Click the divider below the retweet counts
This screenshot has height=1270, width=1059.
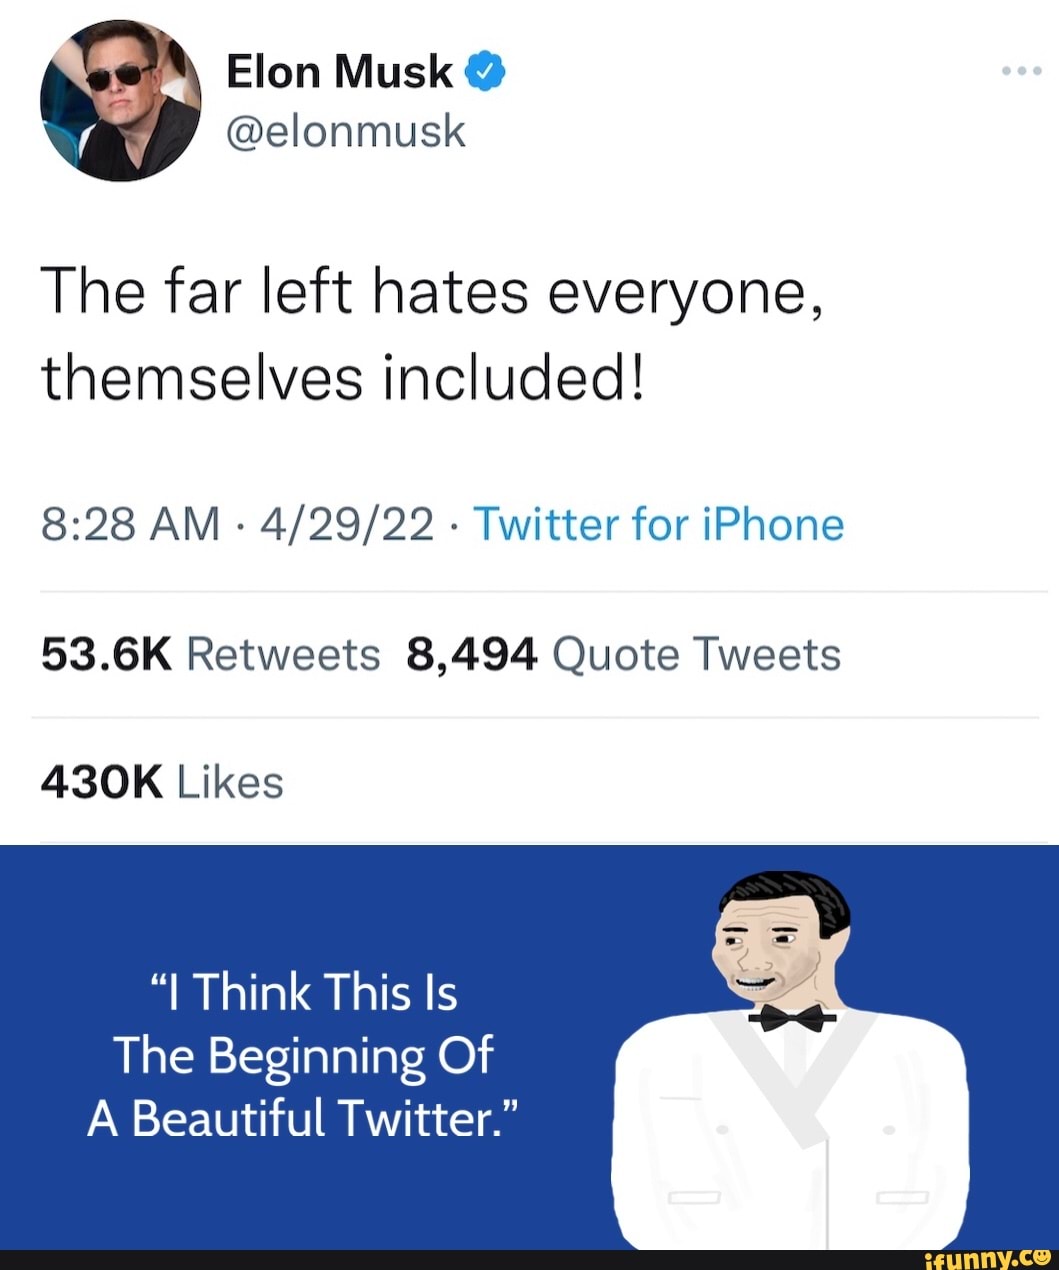[x=529, y=715]
